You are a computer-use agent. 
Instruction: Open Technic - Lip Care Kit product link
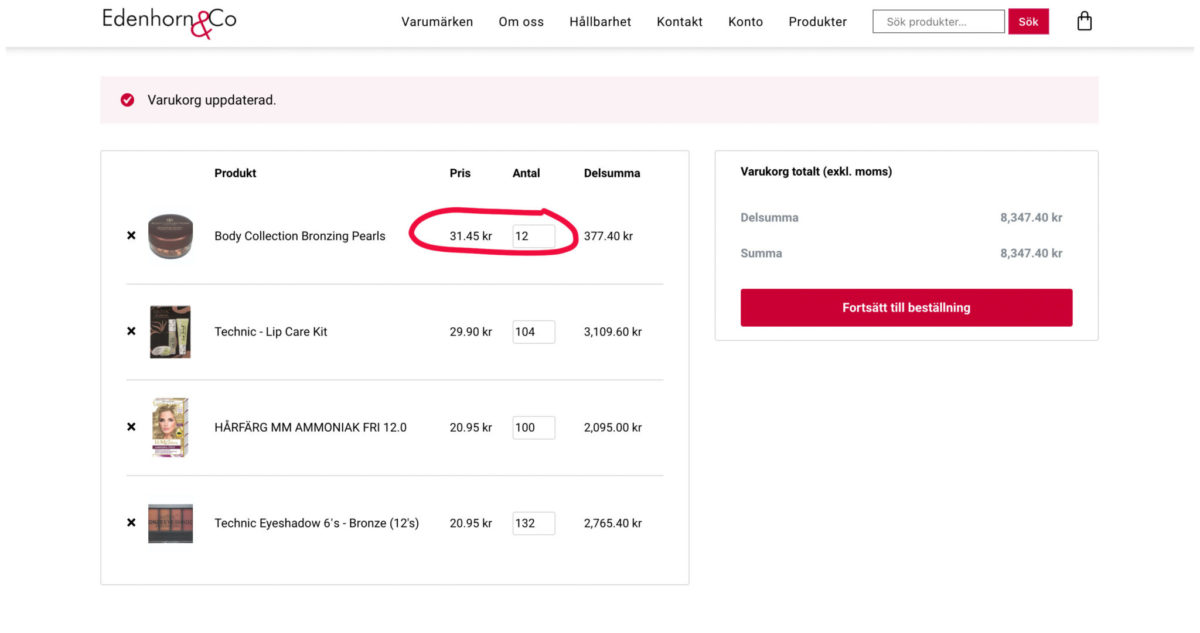tap(271, 331)
